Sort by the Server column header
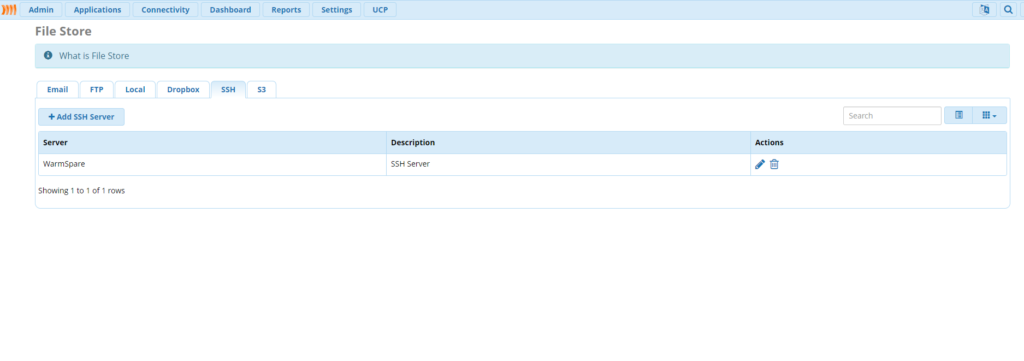This screenshot has width=1024, height=361. point(212,142)
